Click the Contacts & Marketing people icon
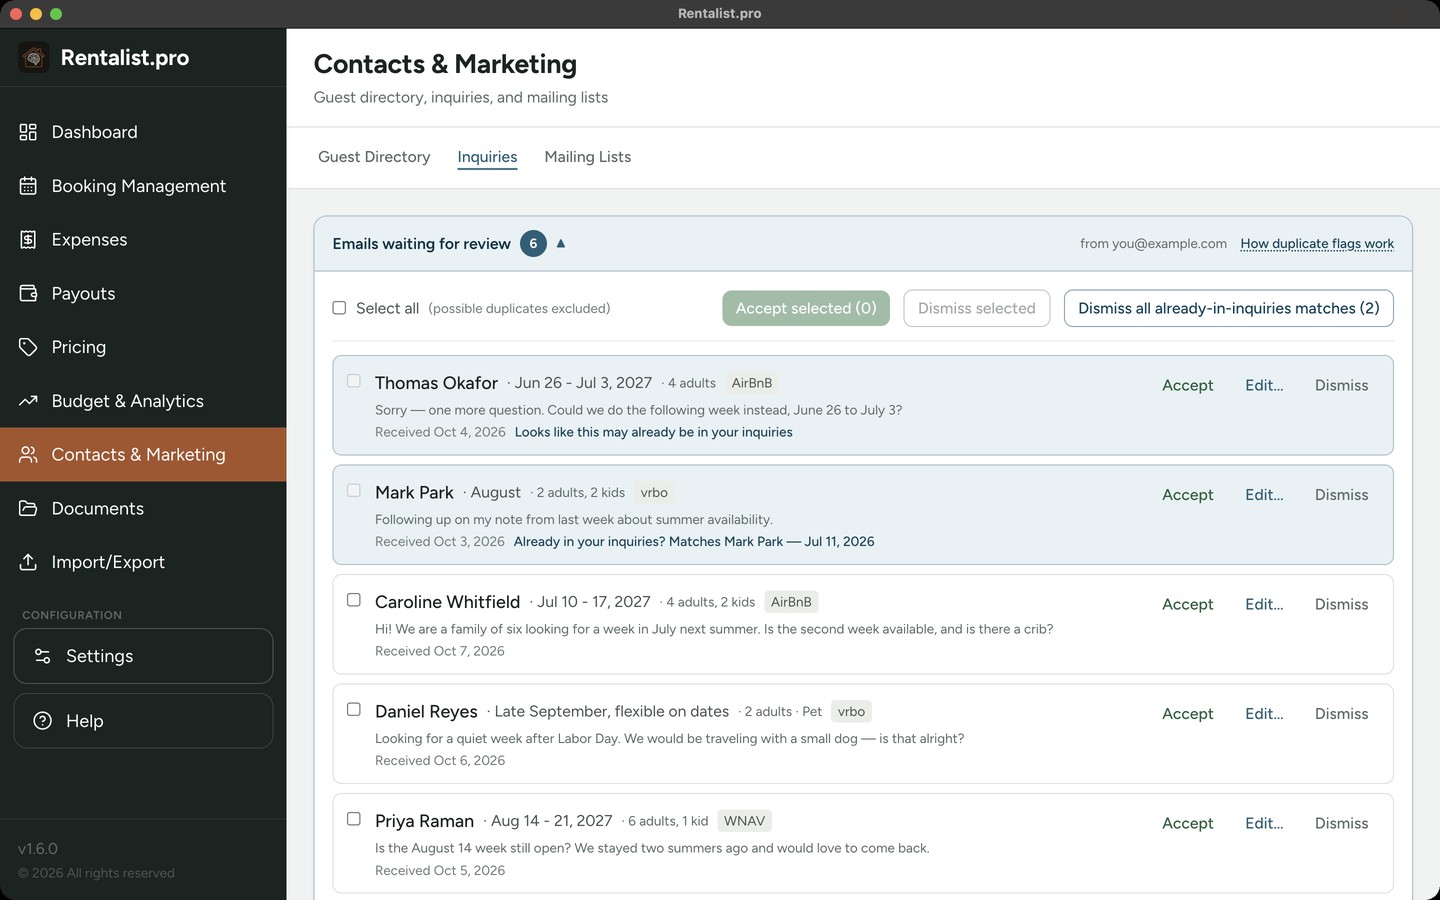Image resolution: width=1440 pixels, height=900 pixels. (x=28, y=455)
